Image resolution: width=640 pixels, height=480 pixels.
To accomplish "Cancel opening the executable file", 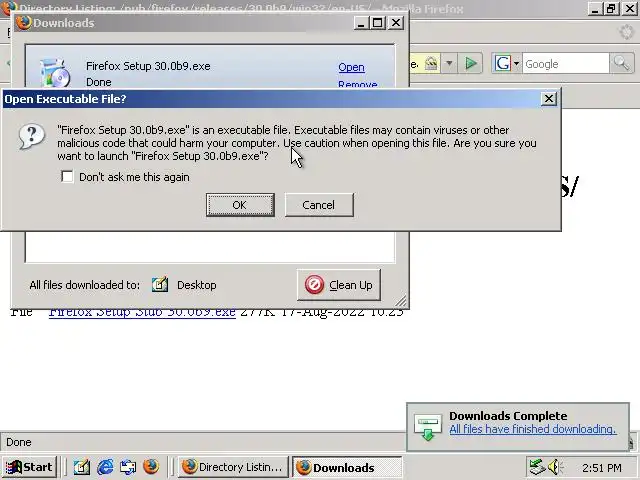I will 319,205.
